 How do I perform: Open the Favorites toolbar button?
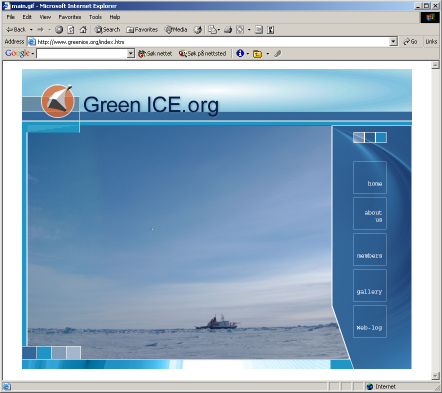(x=142, y=30)
